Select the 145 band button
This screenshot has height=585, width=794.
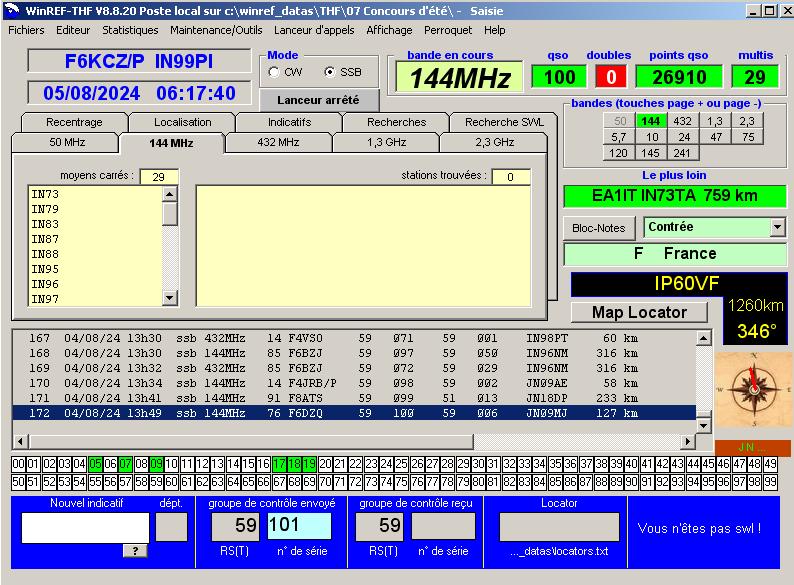pos(650,152)
